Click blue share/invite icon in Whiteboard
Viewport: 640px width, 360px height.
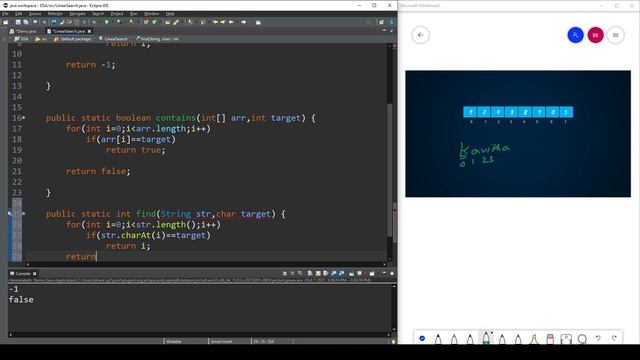(576, 35)
